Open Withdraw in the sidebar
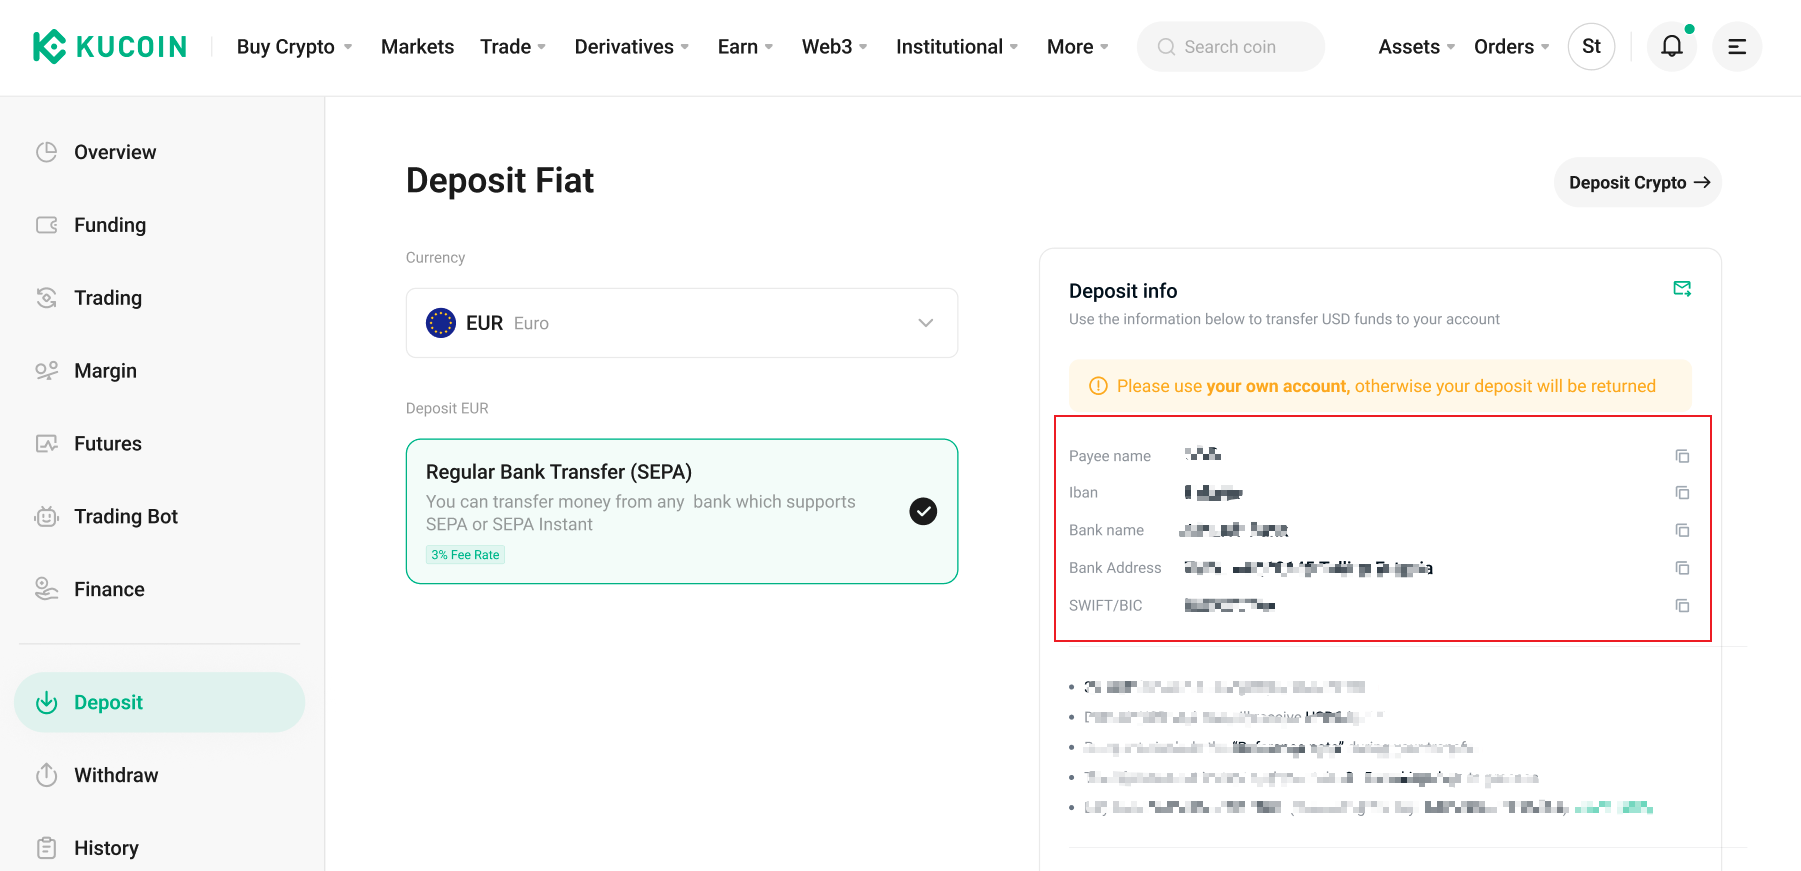The width and height of the screenshot is (1801, 871). pos(116,775)
